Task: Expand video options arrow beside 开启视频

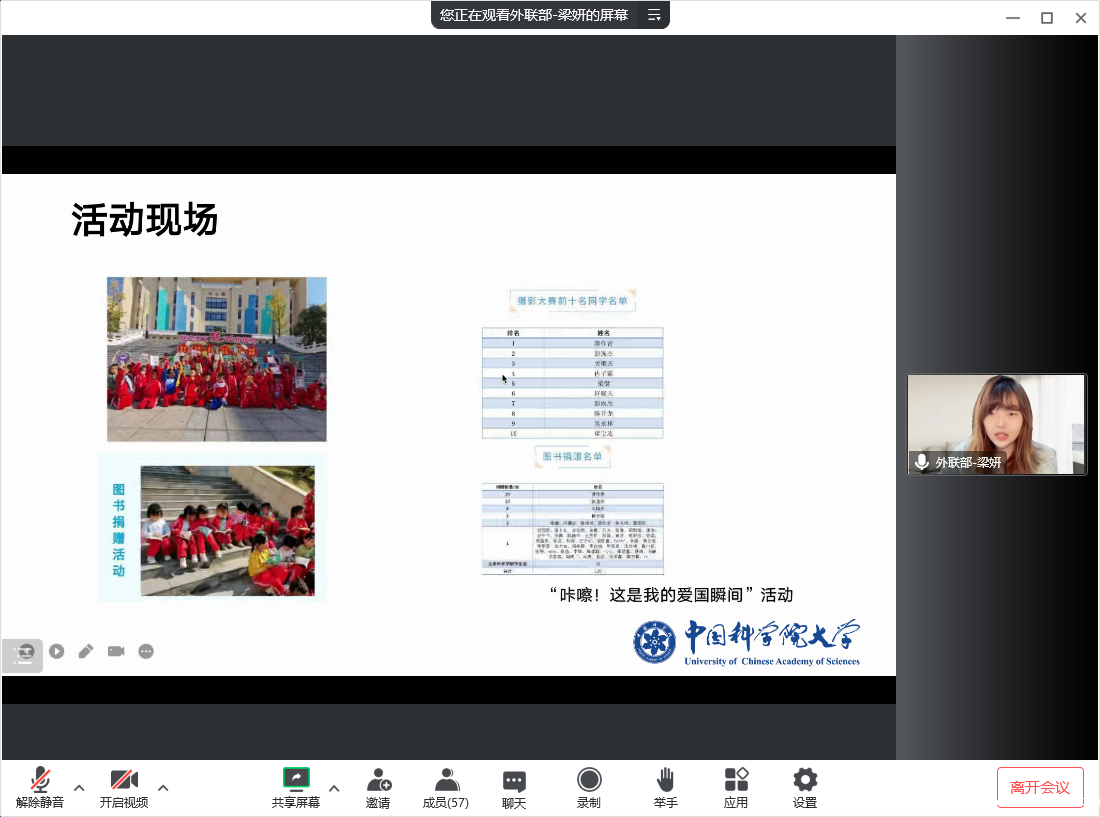Action: [x=163, y=788]
